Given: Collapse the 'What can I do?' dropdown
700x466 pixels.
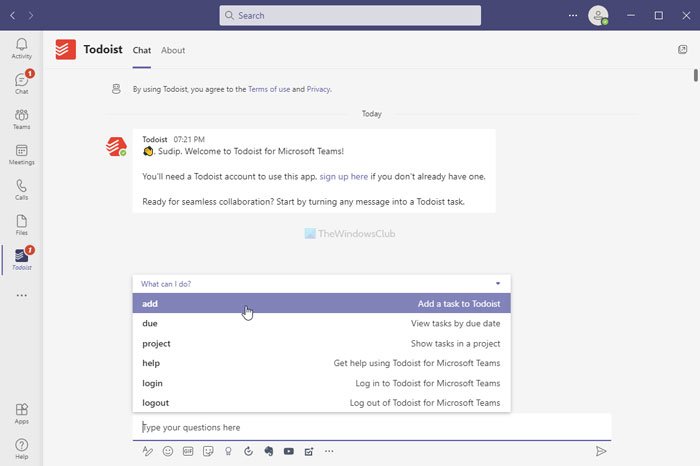Looking at the screenshot, I should (x=498, y=283).
